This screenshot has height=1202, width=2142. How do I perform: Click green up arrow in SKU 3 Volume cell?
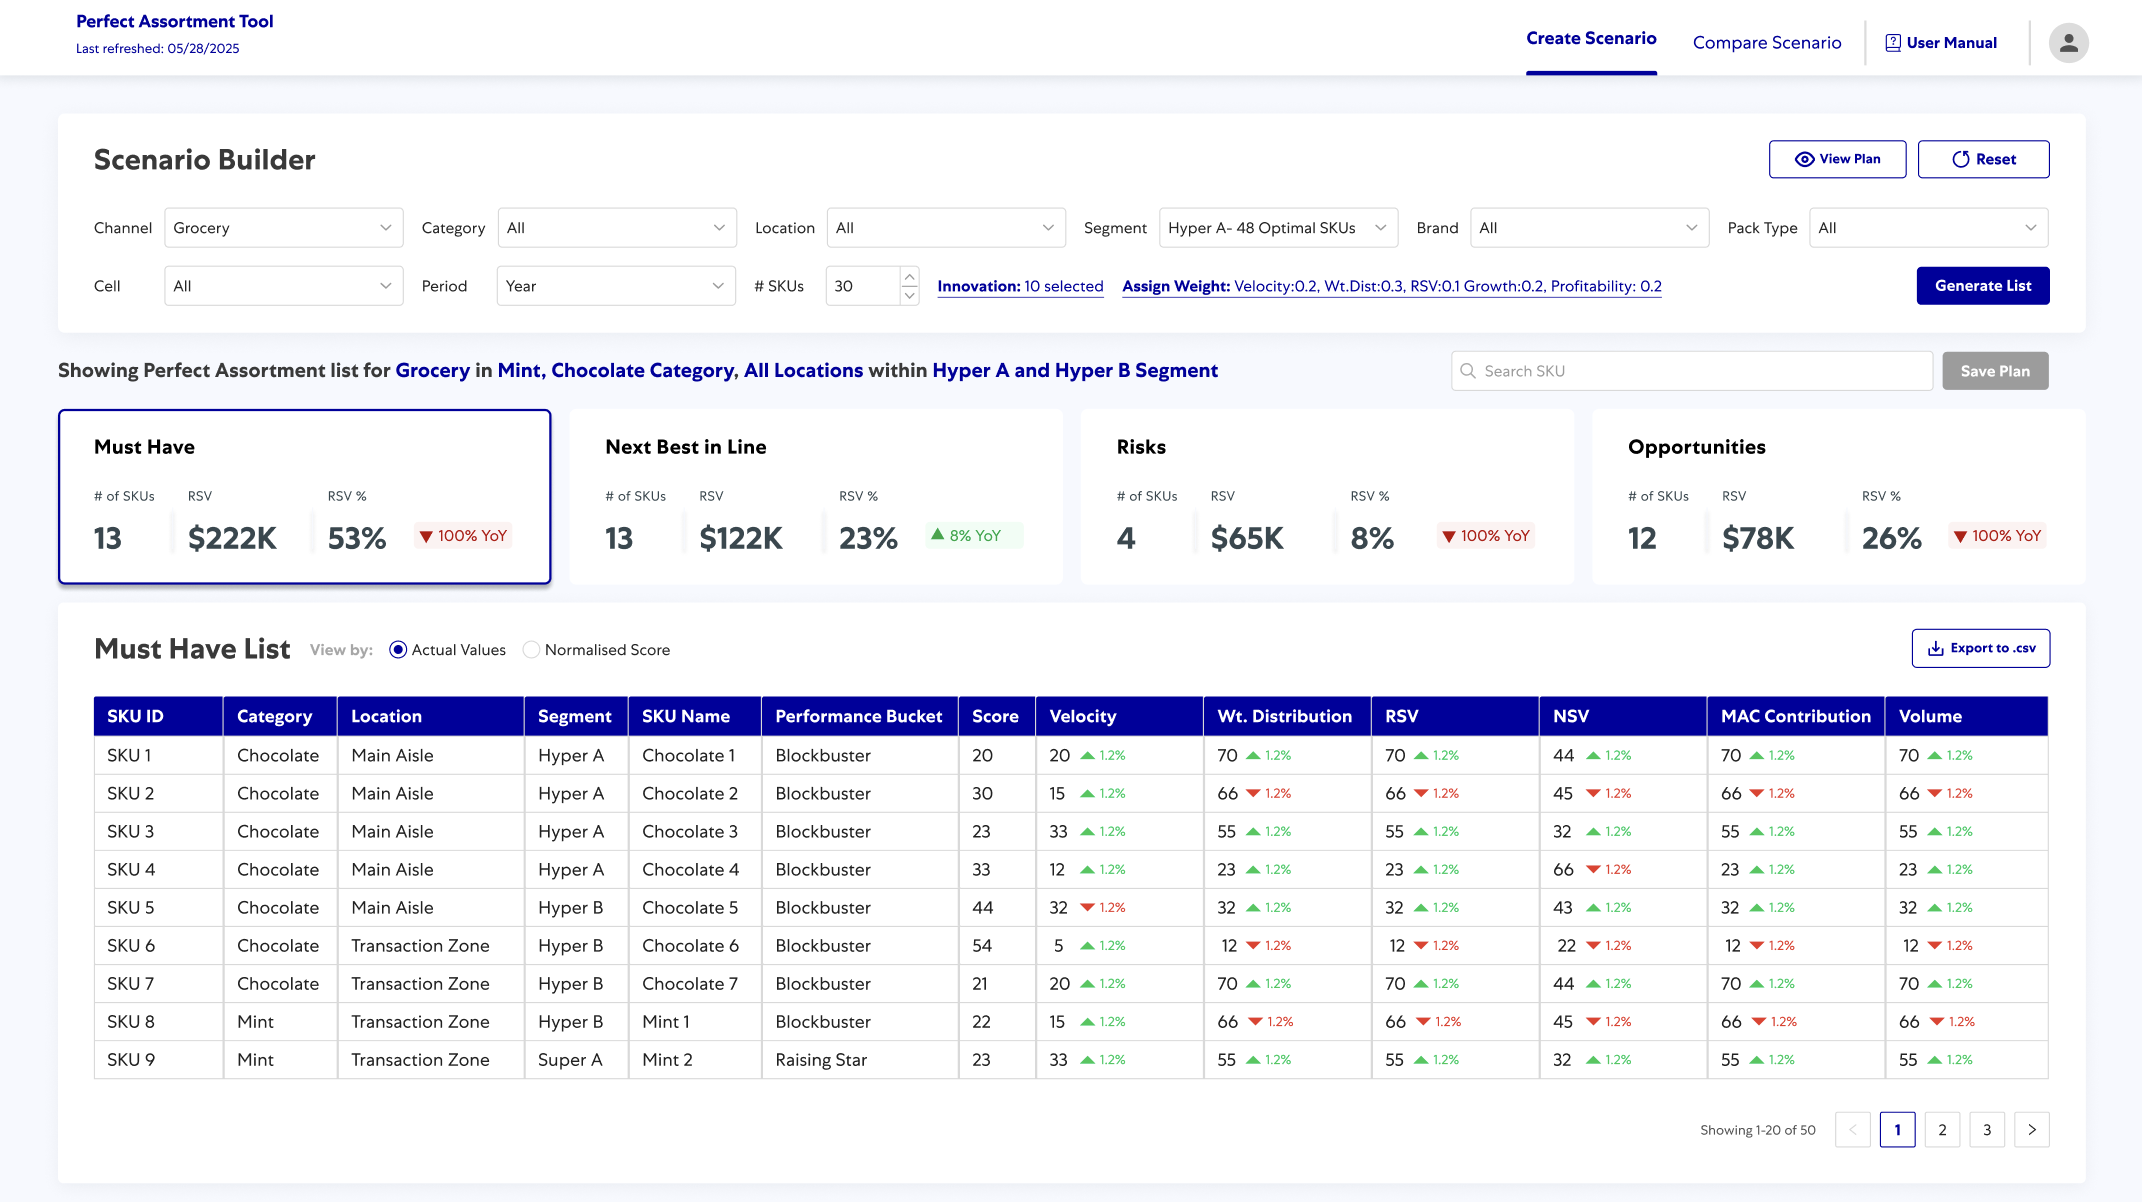coord(1935,832)
